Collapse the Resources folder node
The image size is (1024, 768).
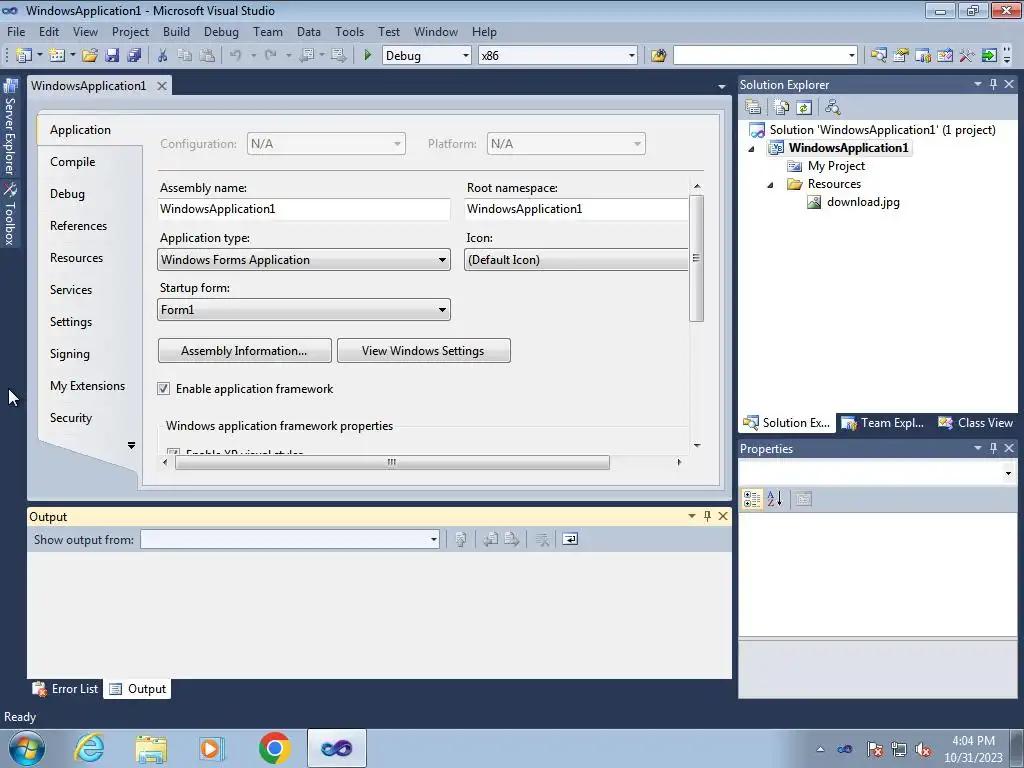pos(771,185)
